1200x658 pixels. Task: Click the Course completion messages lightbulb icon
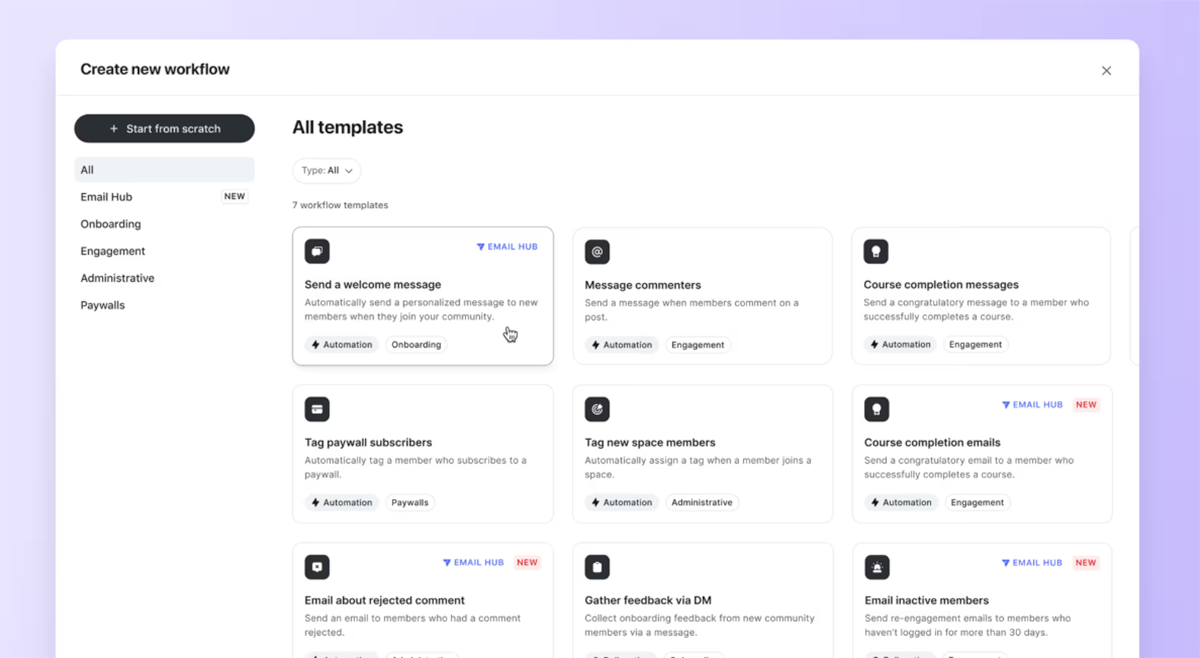click(x=876, y=252)
